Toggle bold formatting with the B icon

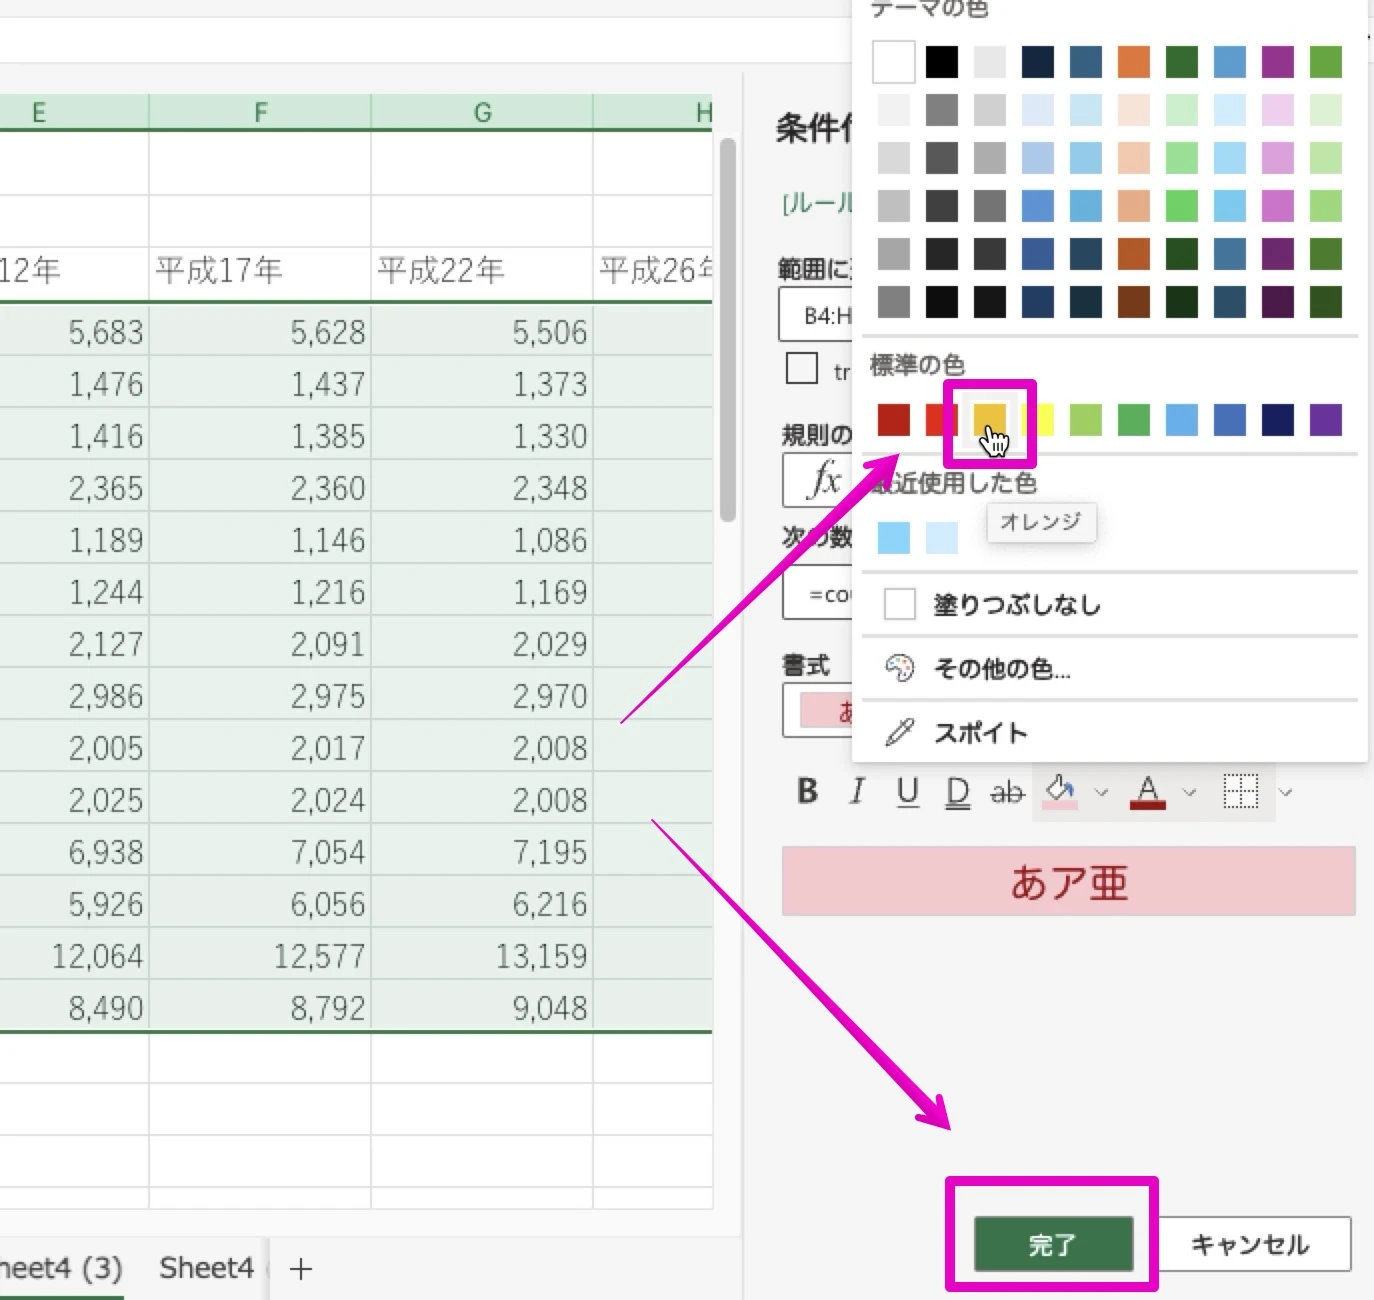point(808,791)
